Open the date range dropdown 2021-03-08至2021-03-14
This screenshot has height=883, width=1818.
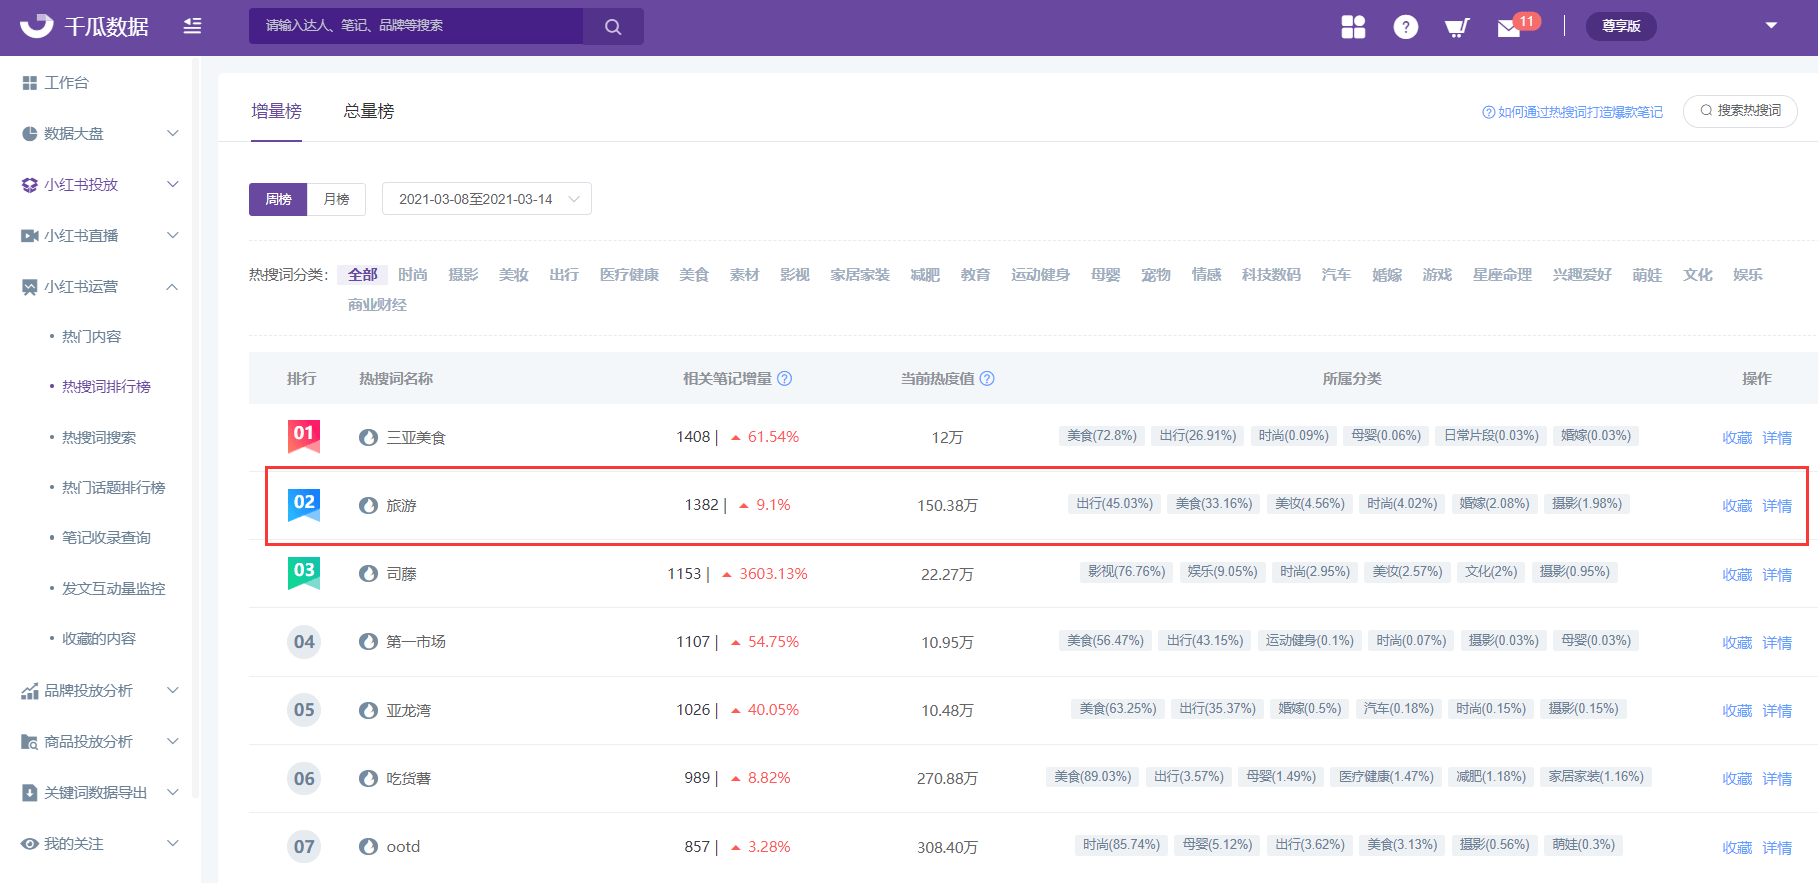coord(487,199)
